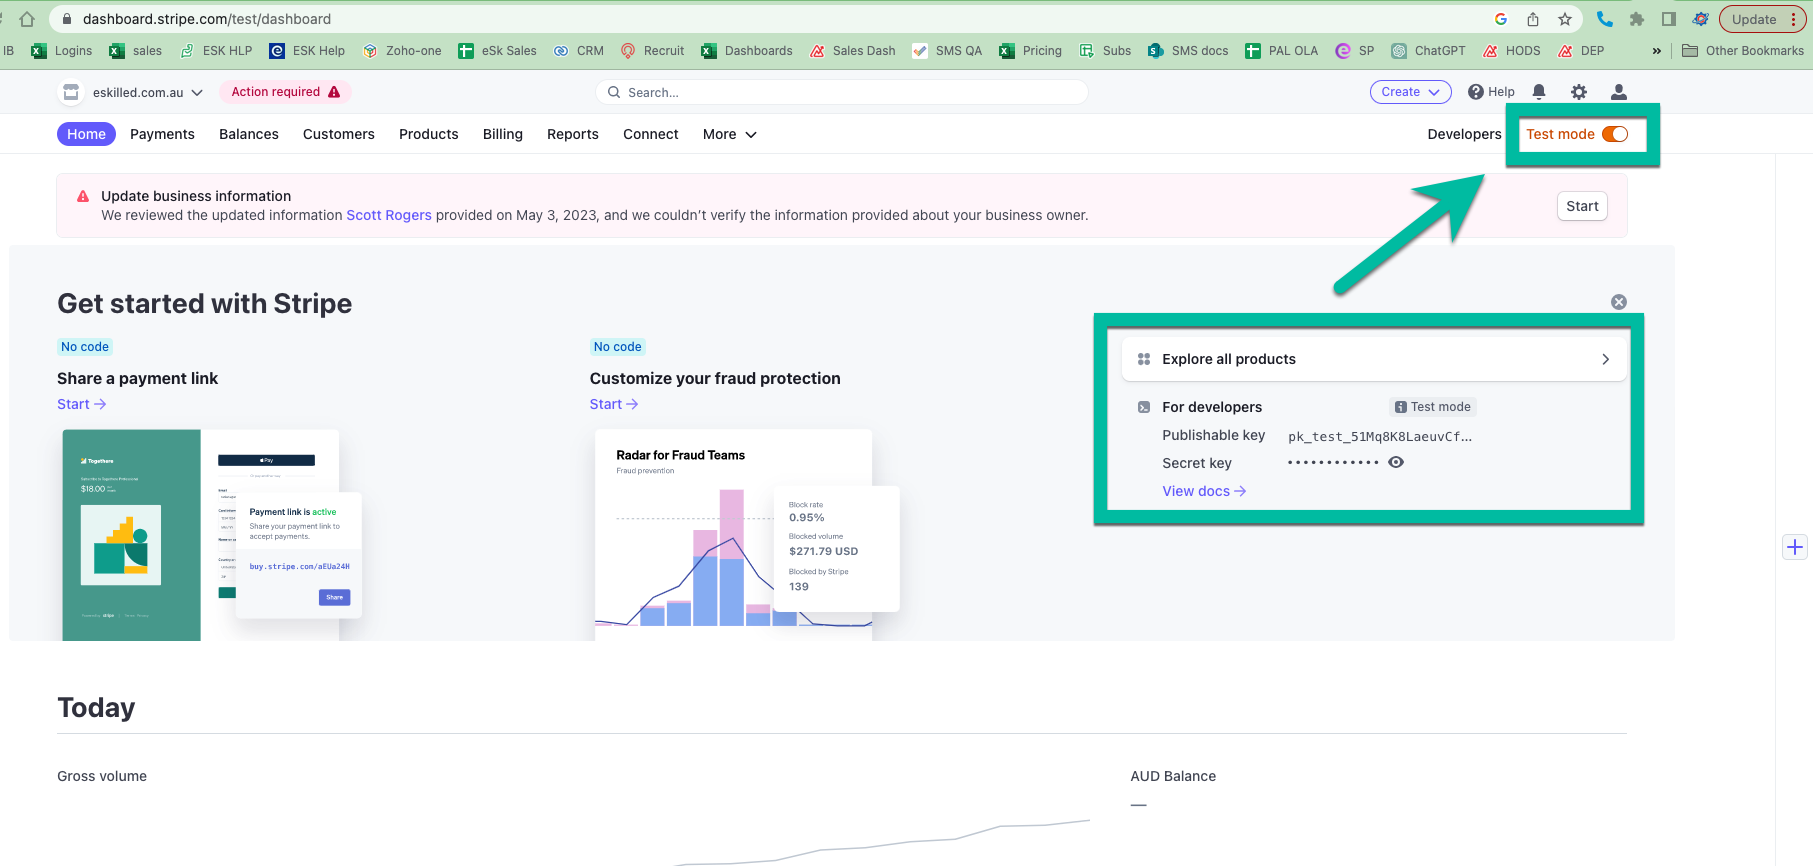Click the blue plus icon on right edge
Viewport: 1813px width, 866px height.
[x=1795, y=547]
